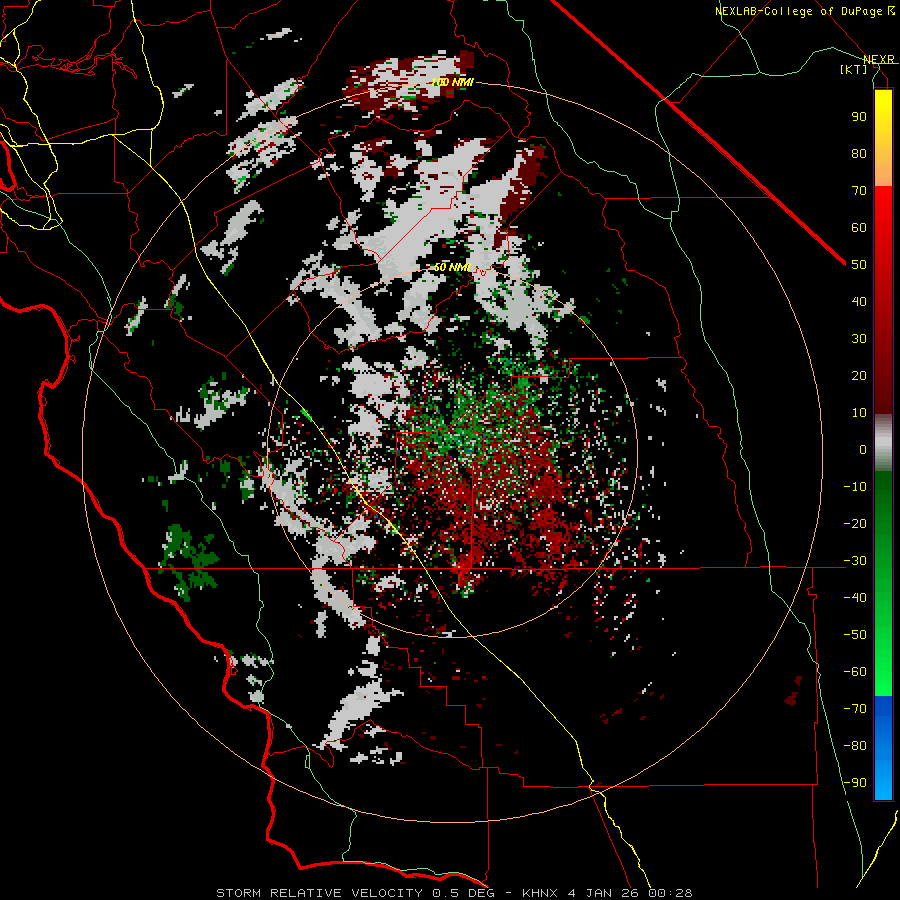
Task: Click the 100 NMI range ring label
Action: 452,83
